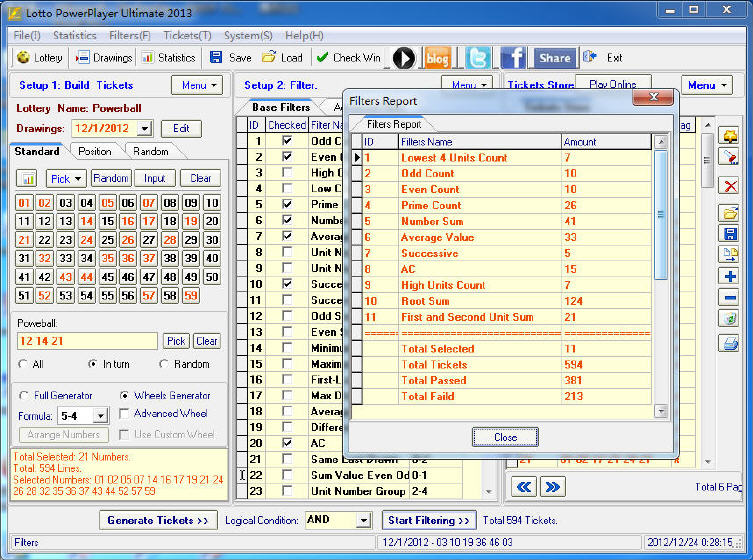Screen dimensions: 753x560
Task: Open the File menu
Action: pos(27,36)
